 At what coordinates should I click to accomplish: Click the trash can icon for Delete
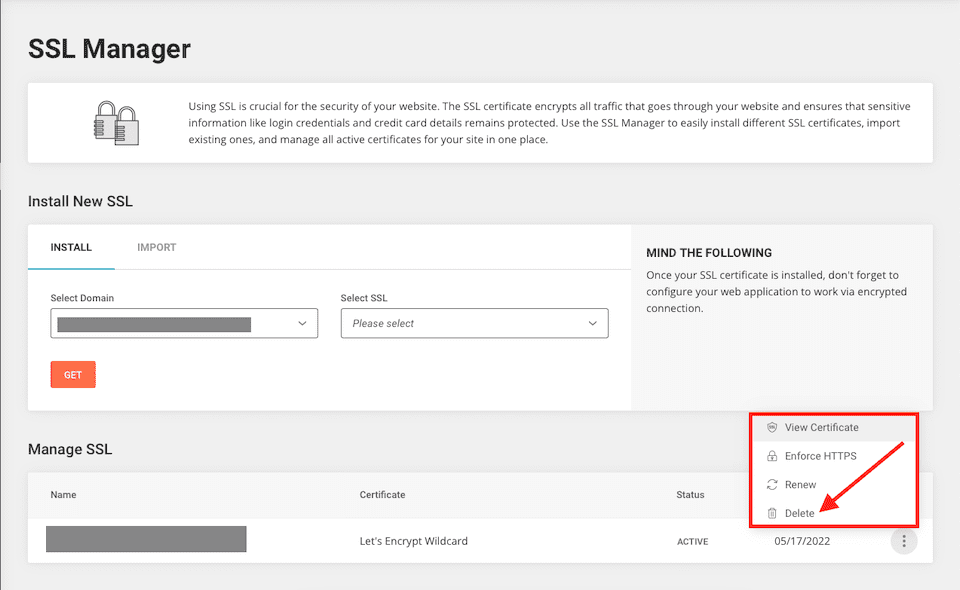(772, 513)
